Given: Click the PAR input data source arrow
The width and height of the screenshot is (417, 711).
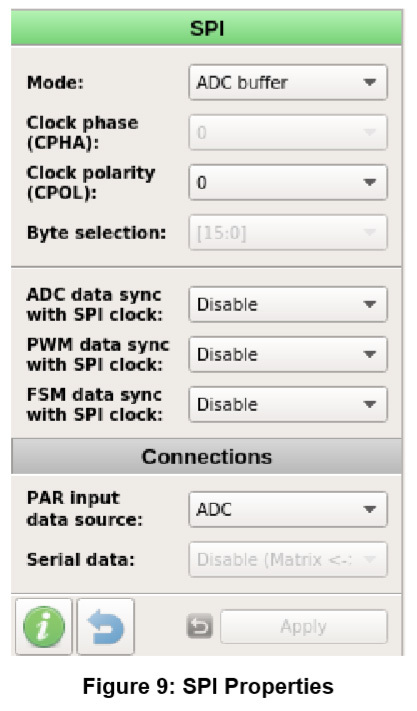Looking at the screenshot, I should (370, 509).
